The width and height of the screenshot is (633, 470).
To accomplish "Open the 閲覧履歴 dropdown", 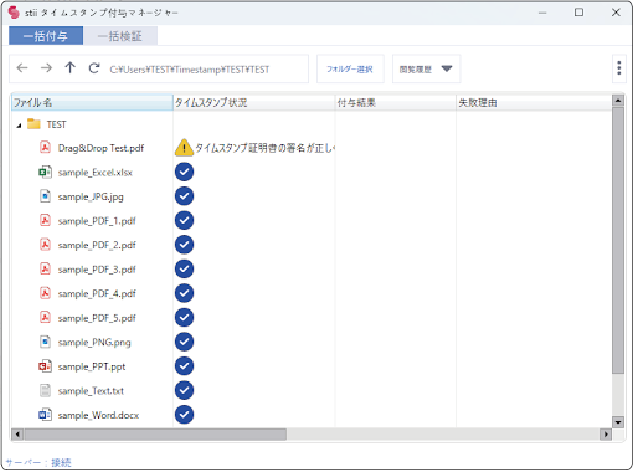I will click(427, 69).
